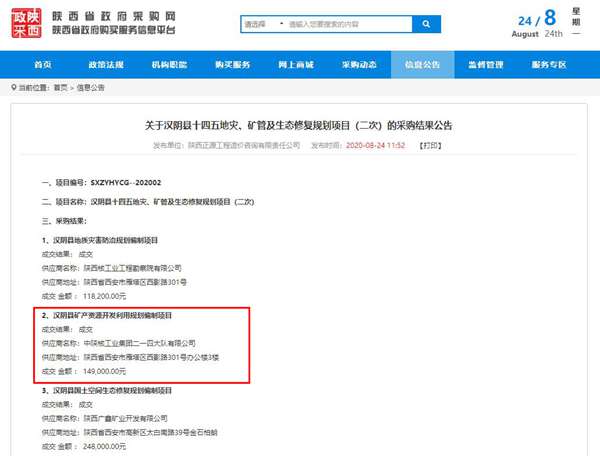Viewport: 600px width, 456px height.
Task: Select the highlighted 信息公告 tab
Action: pos(422,64)
